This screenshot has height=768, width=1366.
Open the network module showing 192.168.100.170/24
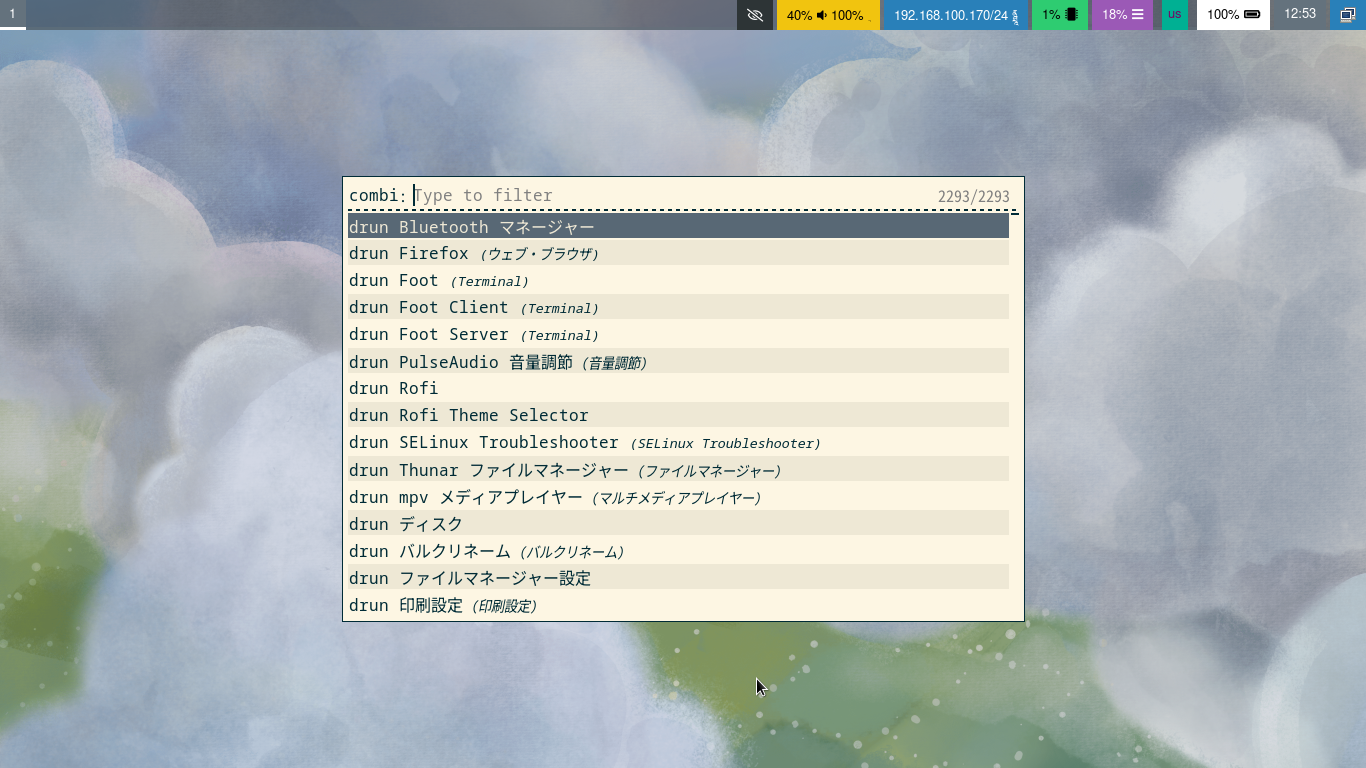(955, 15)
